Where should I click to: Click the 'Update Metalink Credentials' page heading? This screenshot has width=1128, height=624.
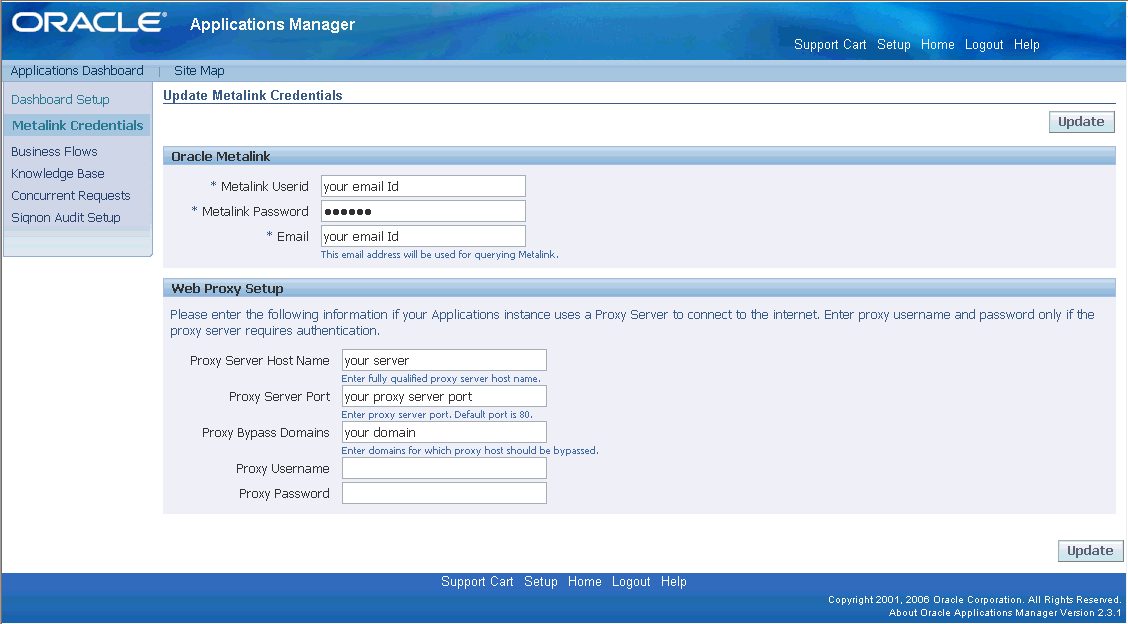253,95
